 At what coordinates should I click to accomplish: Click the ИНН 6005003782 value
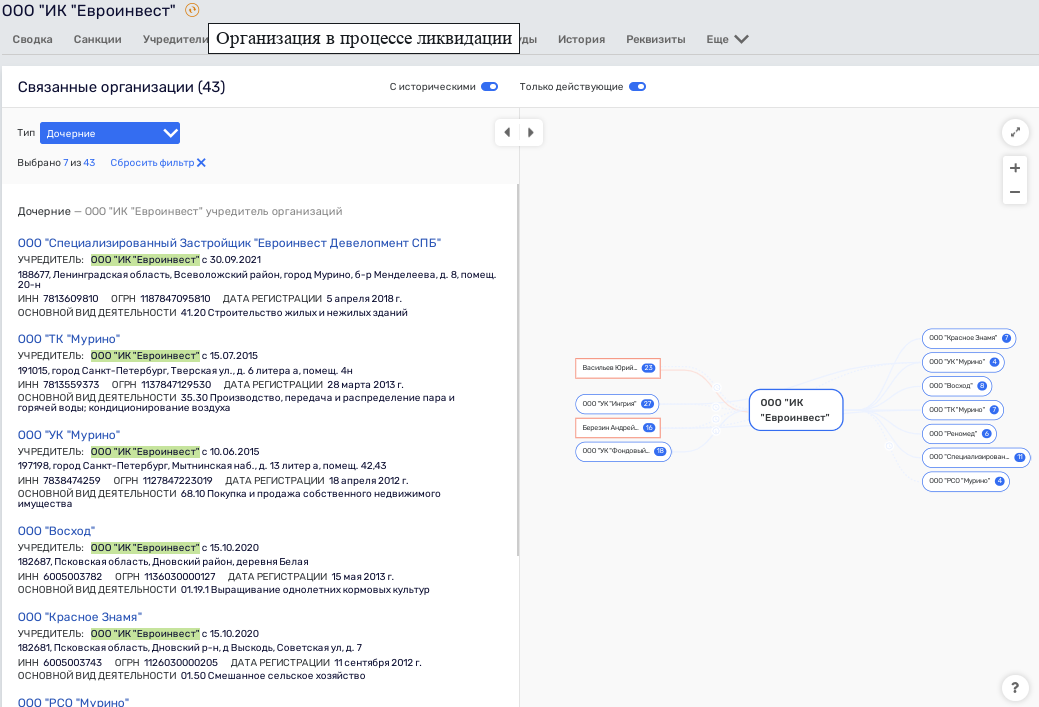tap(73, 577)
